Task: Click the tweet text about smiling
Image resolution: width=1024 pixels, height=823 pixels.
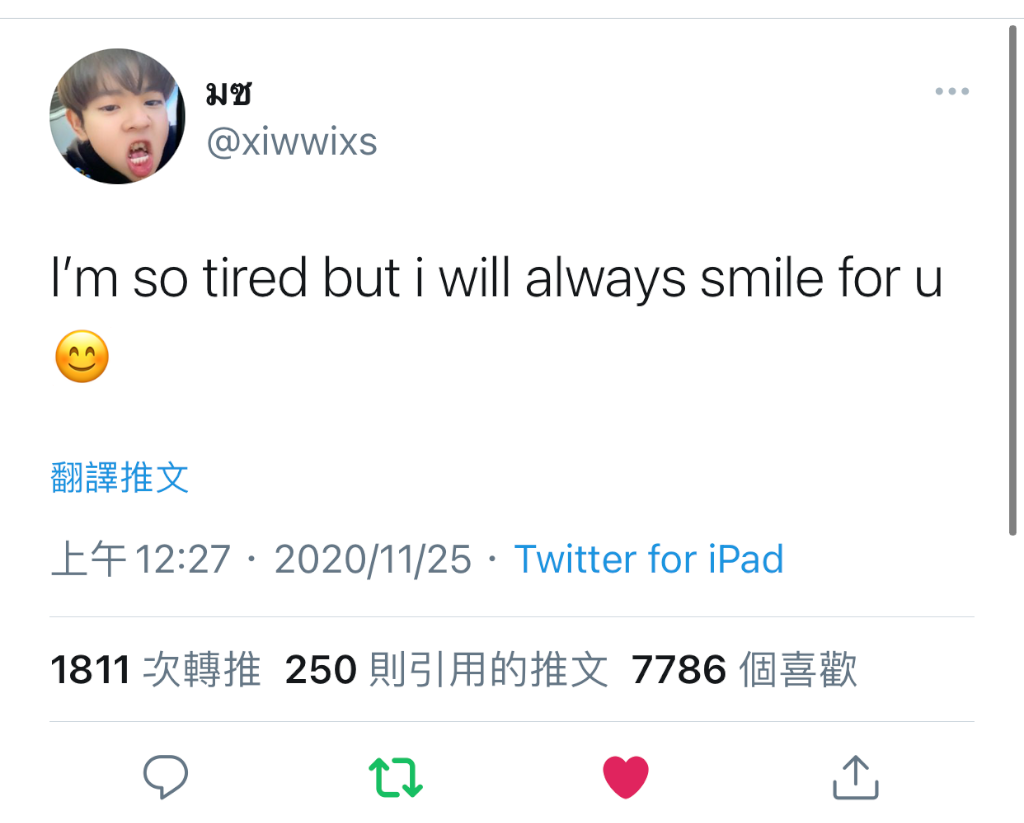Action: pos(497,279)
